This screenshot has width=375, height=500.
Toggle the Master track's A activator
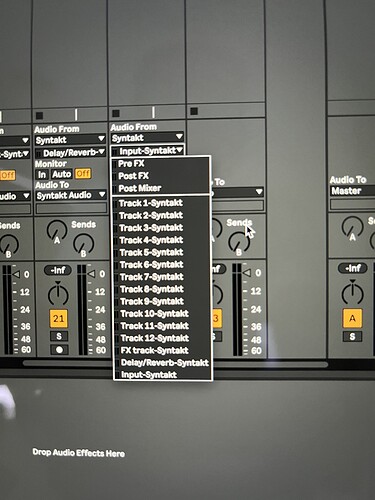click(x=352, y=318)
